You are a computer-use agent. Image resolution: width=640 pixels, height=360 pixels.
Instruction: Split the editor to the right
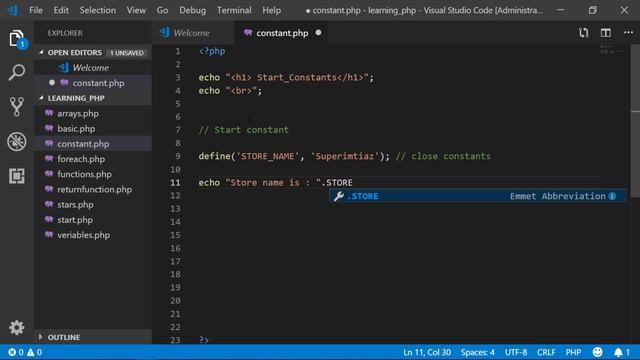pyautogui.click(x=606, y=33)
